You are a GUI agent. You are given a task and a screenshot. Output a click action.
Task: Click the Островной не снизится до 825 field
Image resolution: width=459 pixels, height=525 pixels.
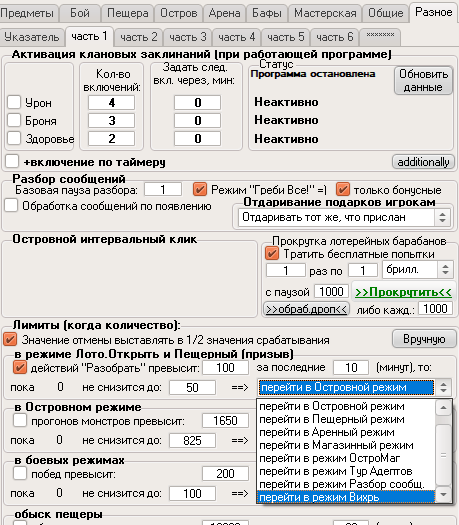point(192,440)
